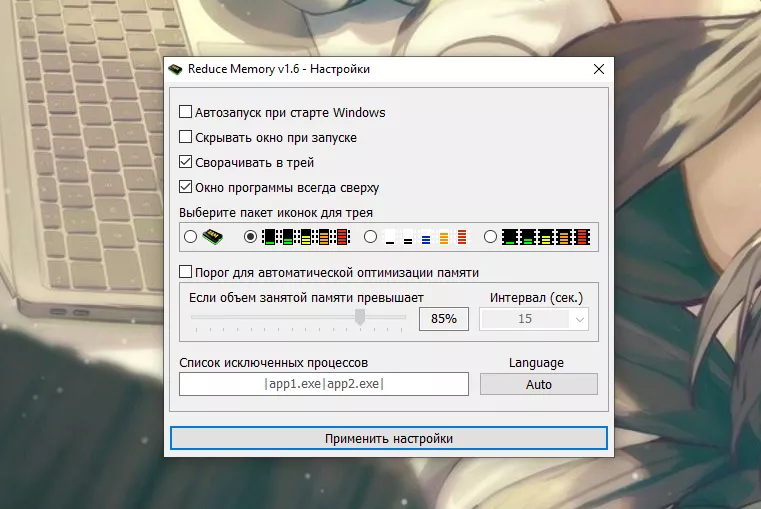
Task: Enable Порог для автоматической оптимизации памяти
Action: pos(185,272)
